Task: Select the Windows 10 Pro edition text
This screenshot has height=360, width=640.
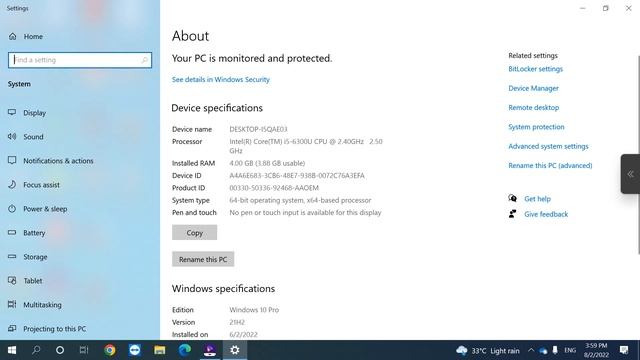Action: [x=254, y=310]
